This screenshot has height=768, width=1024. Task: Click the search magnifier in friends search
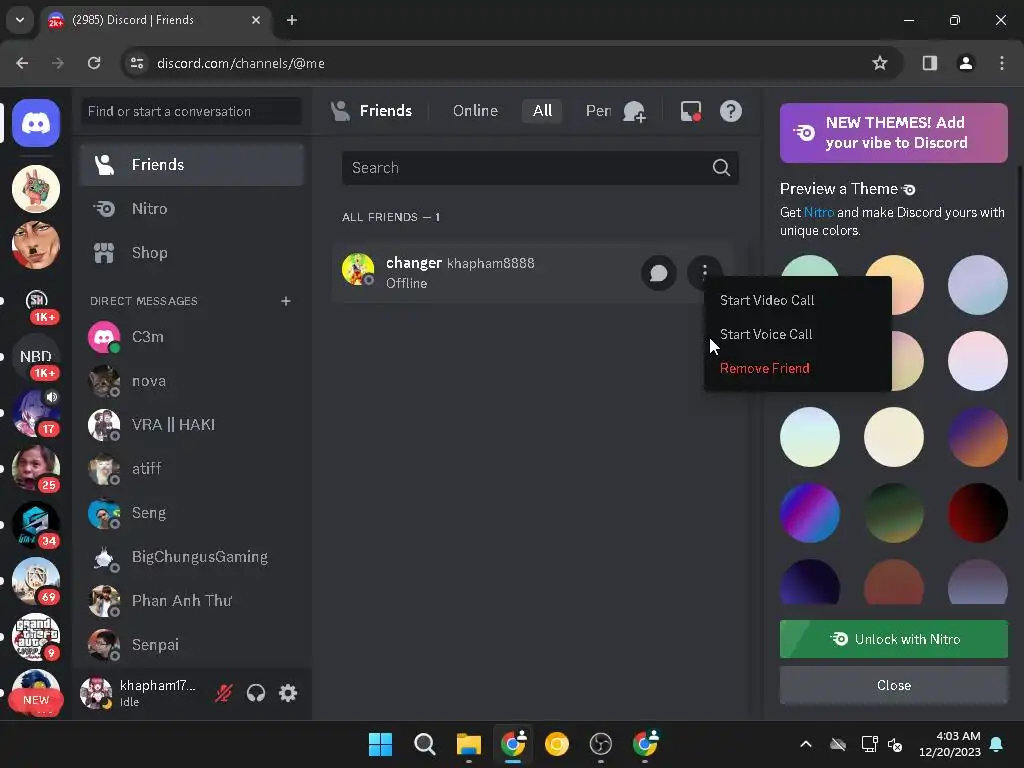click(x=721, y=168)
